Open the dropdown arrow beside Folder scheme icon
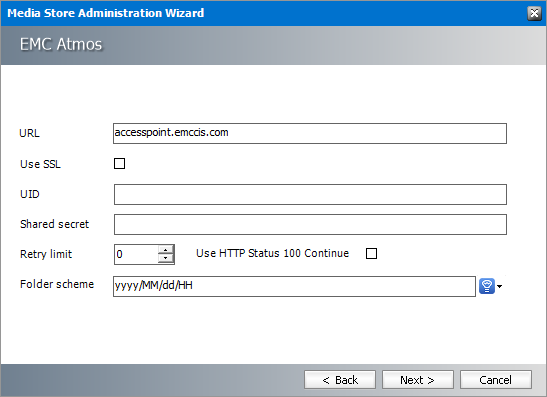 pos(500,286)
